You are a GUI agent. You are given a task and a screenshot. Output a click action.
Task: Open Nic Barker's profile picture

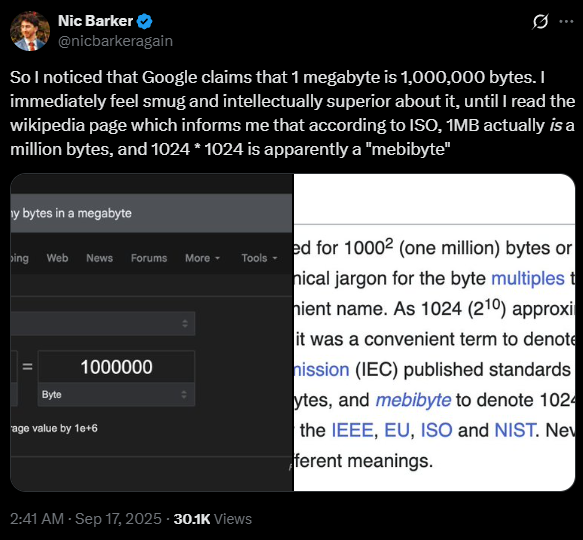(x=30, y=31)
